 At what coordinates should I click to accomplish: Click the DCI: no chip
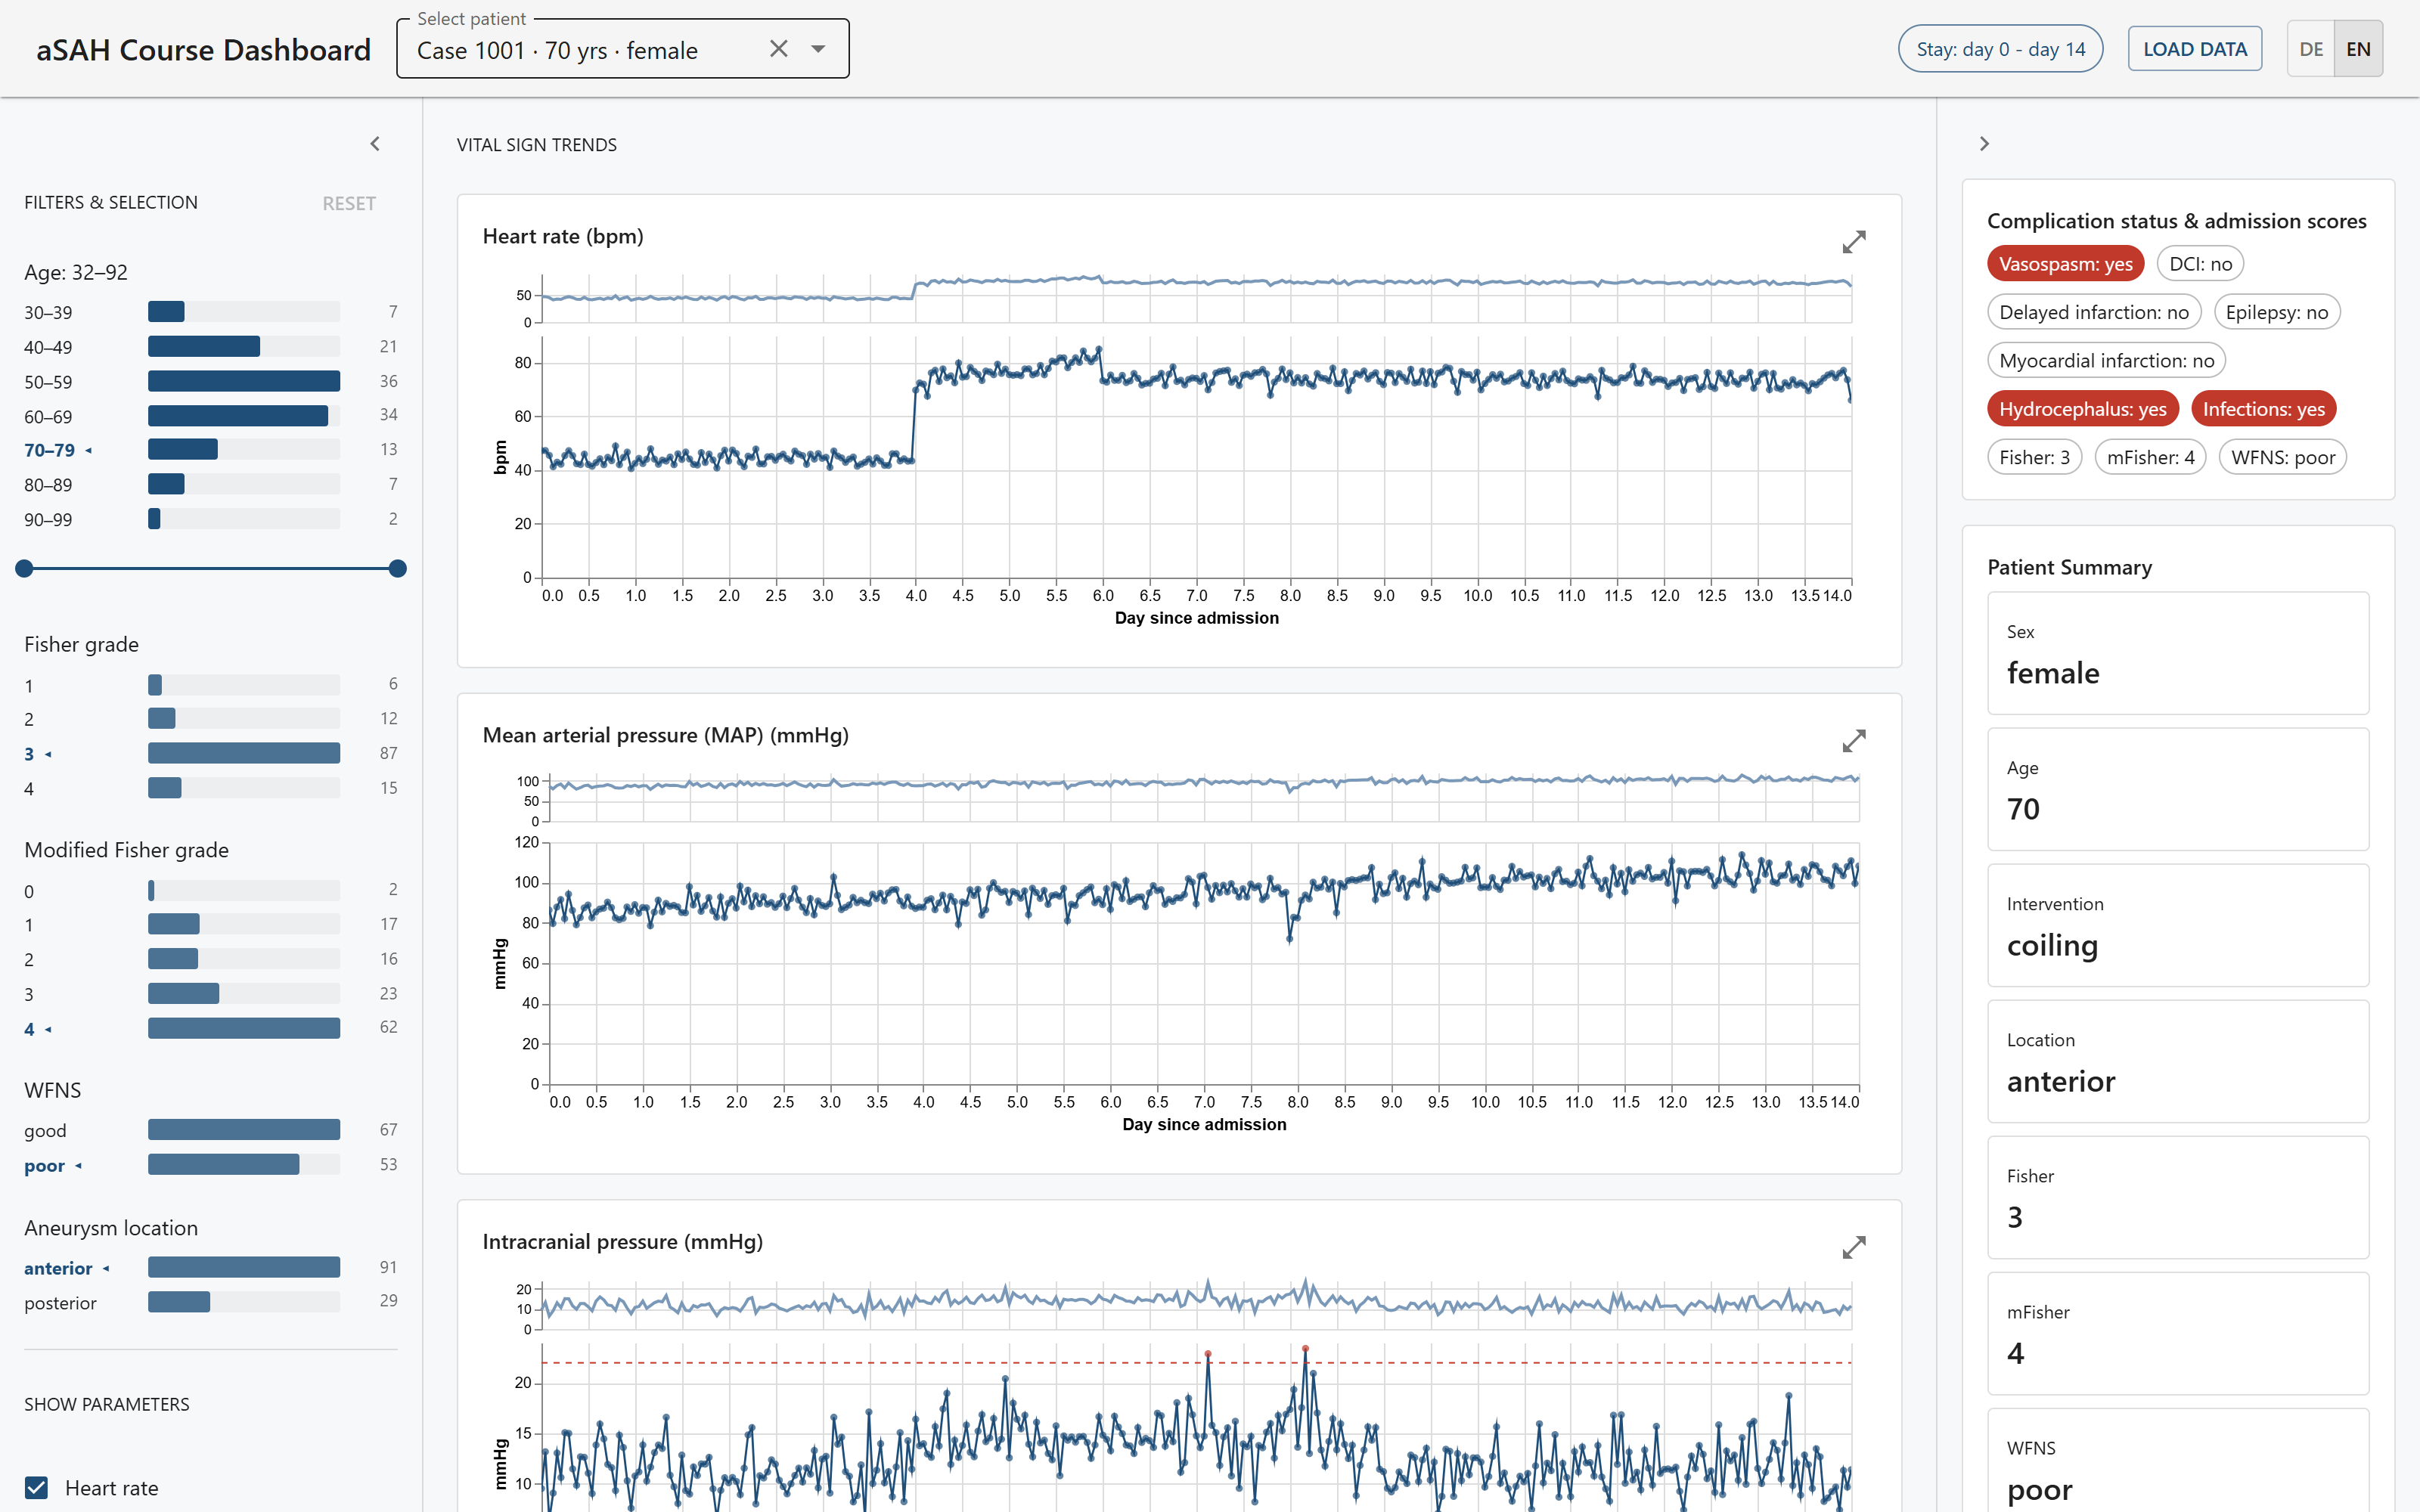[2200, 264]
